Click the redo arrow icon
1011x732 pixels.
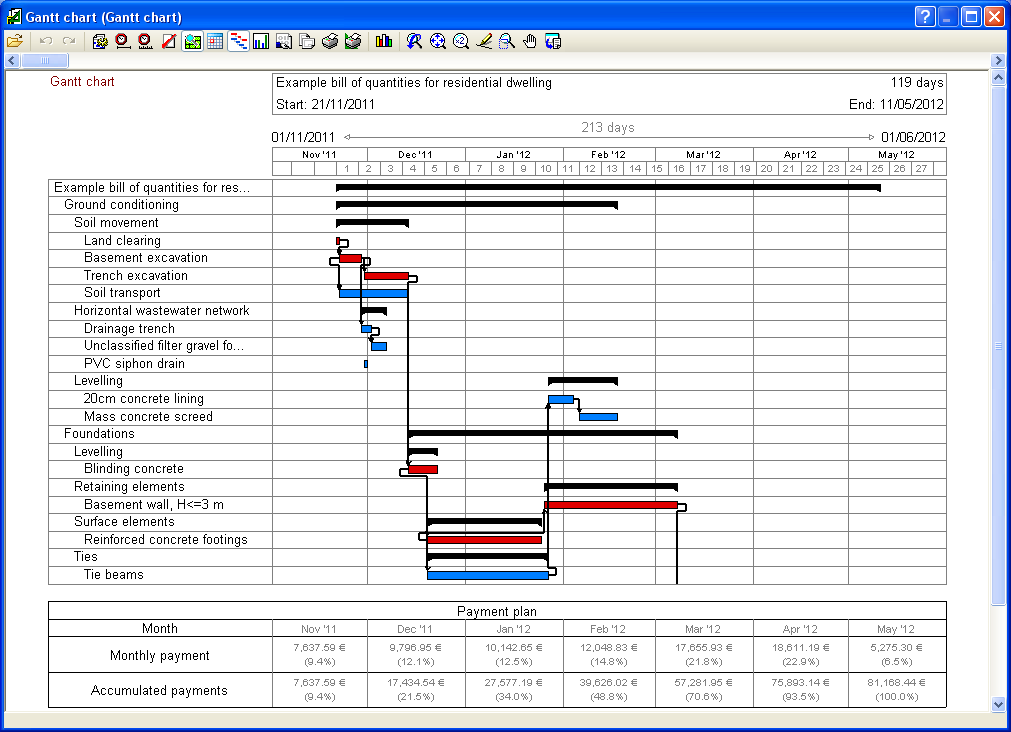click(69, 41)
